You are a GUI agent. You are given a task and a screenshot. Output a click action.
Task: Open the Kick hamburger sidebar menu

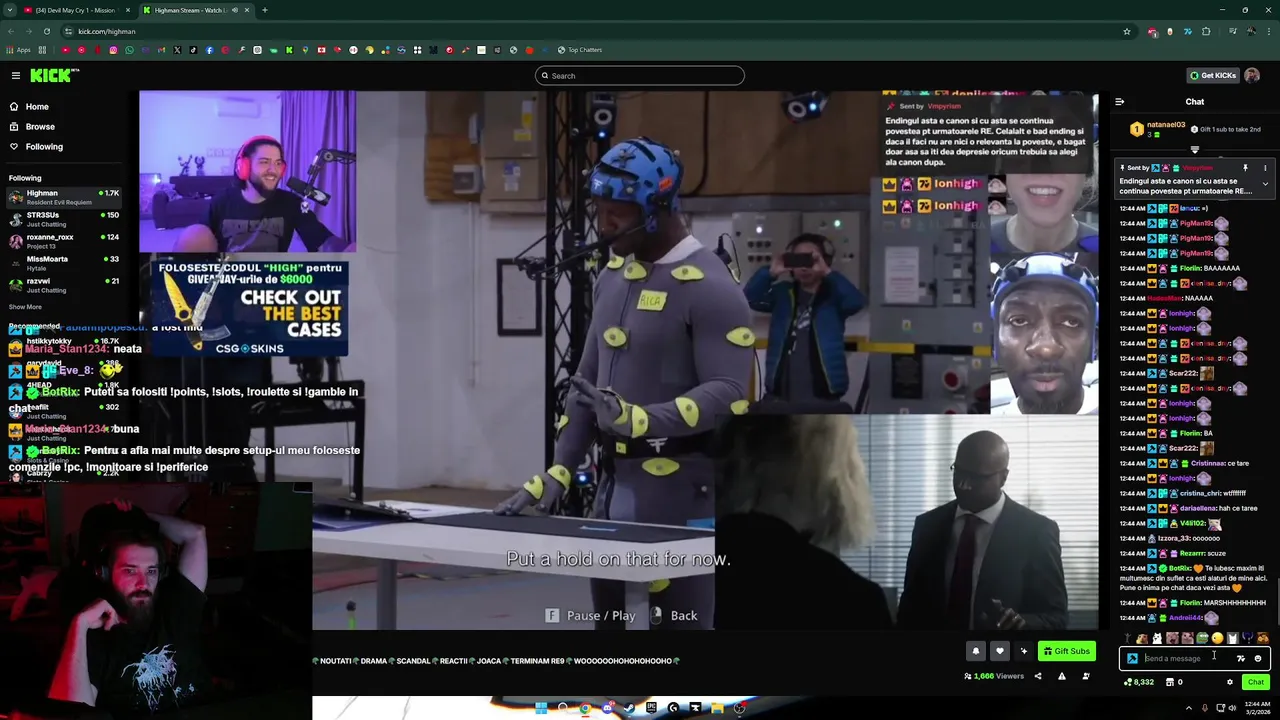coord(16,75)
